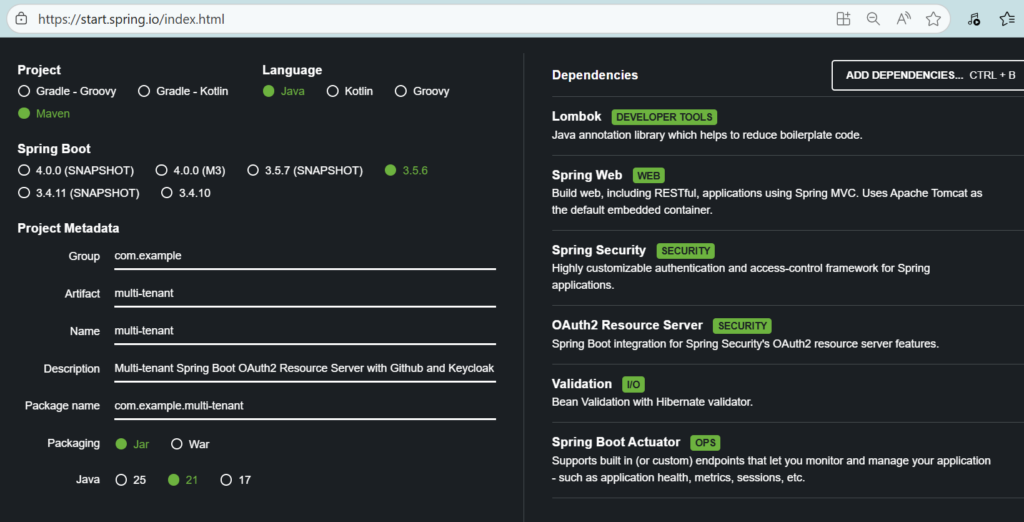The image size is (1024, 522).
Task: Click the SECURITY badge beside Spring Security
Action: 685,251
